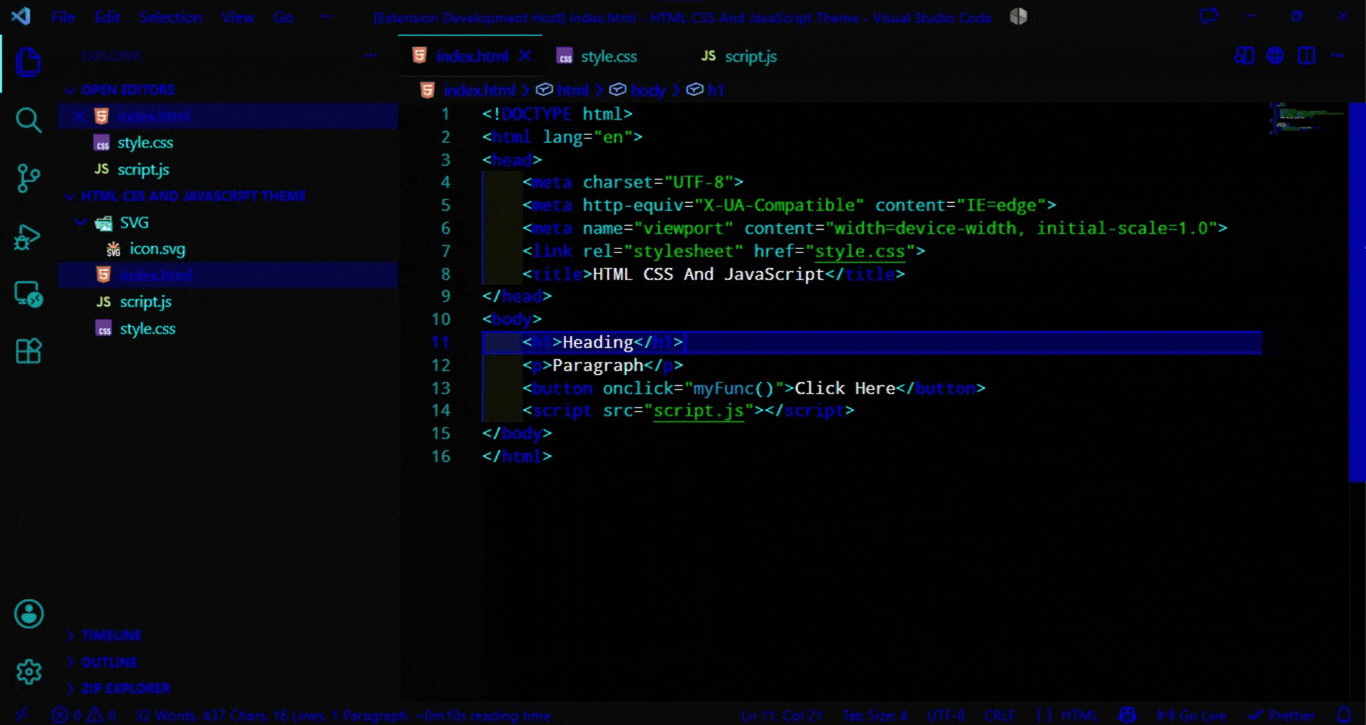
Task: Open the Run and Debug view
Action: point(28,237)
